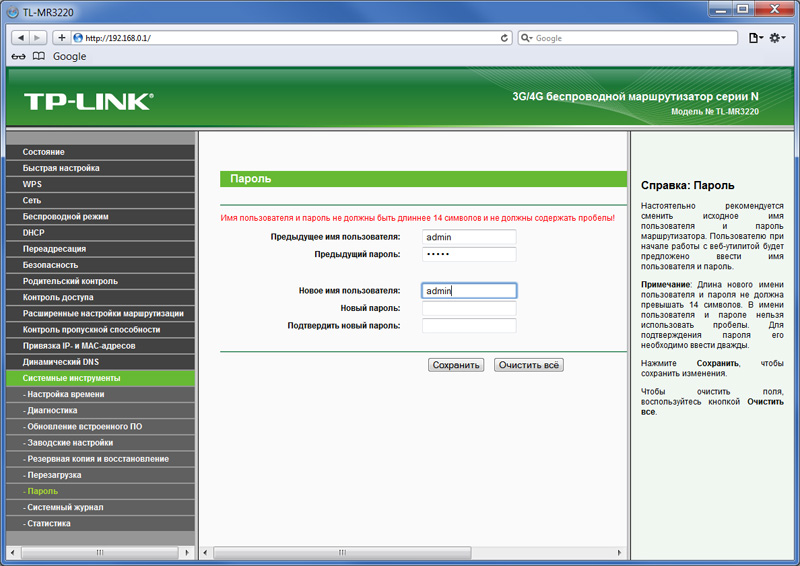Open the Google bookmark bar link

tap(69, 56)
